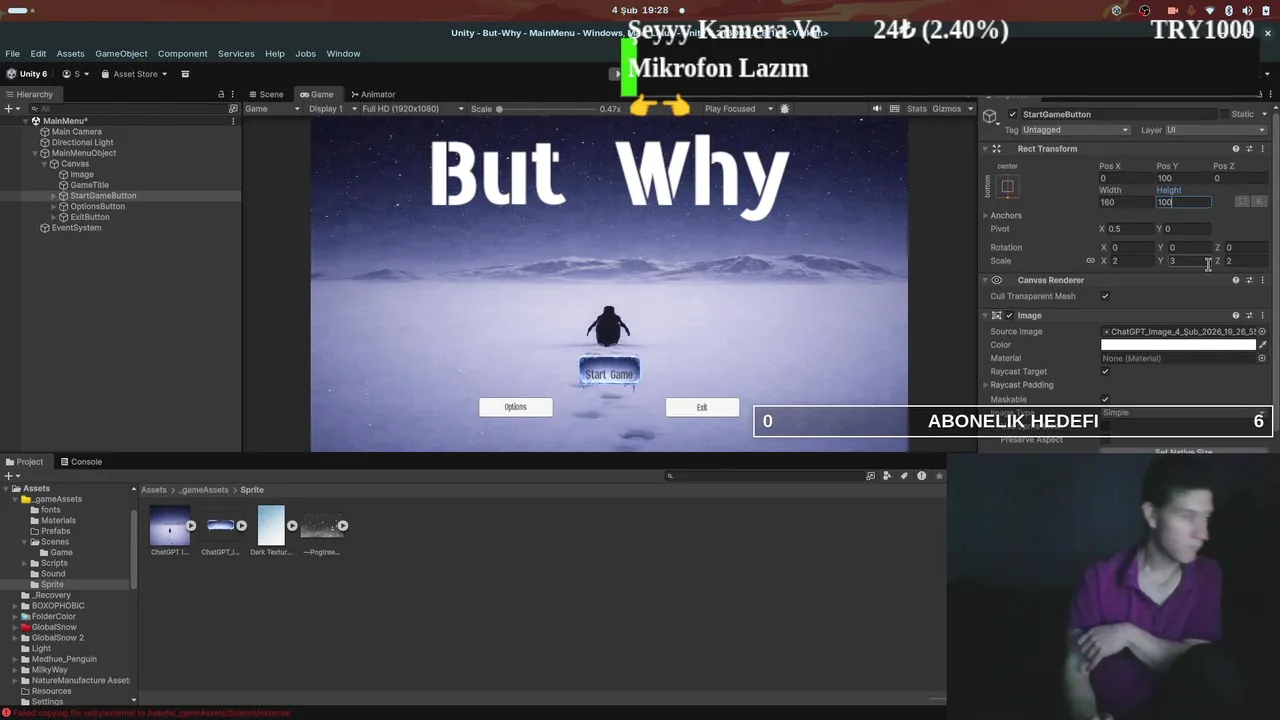This screenshot has height=720, width=1280.
Task: Toggle the Stats overlay in Game view
Action: (x=916, y=108)
